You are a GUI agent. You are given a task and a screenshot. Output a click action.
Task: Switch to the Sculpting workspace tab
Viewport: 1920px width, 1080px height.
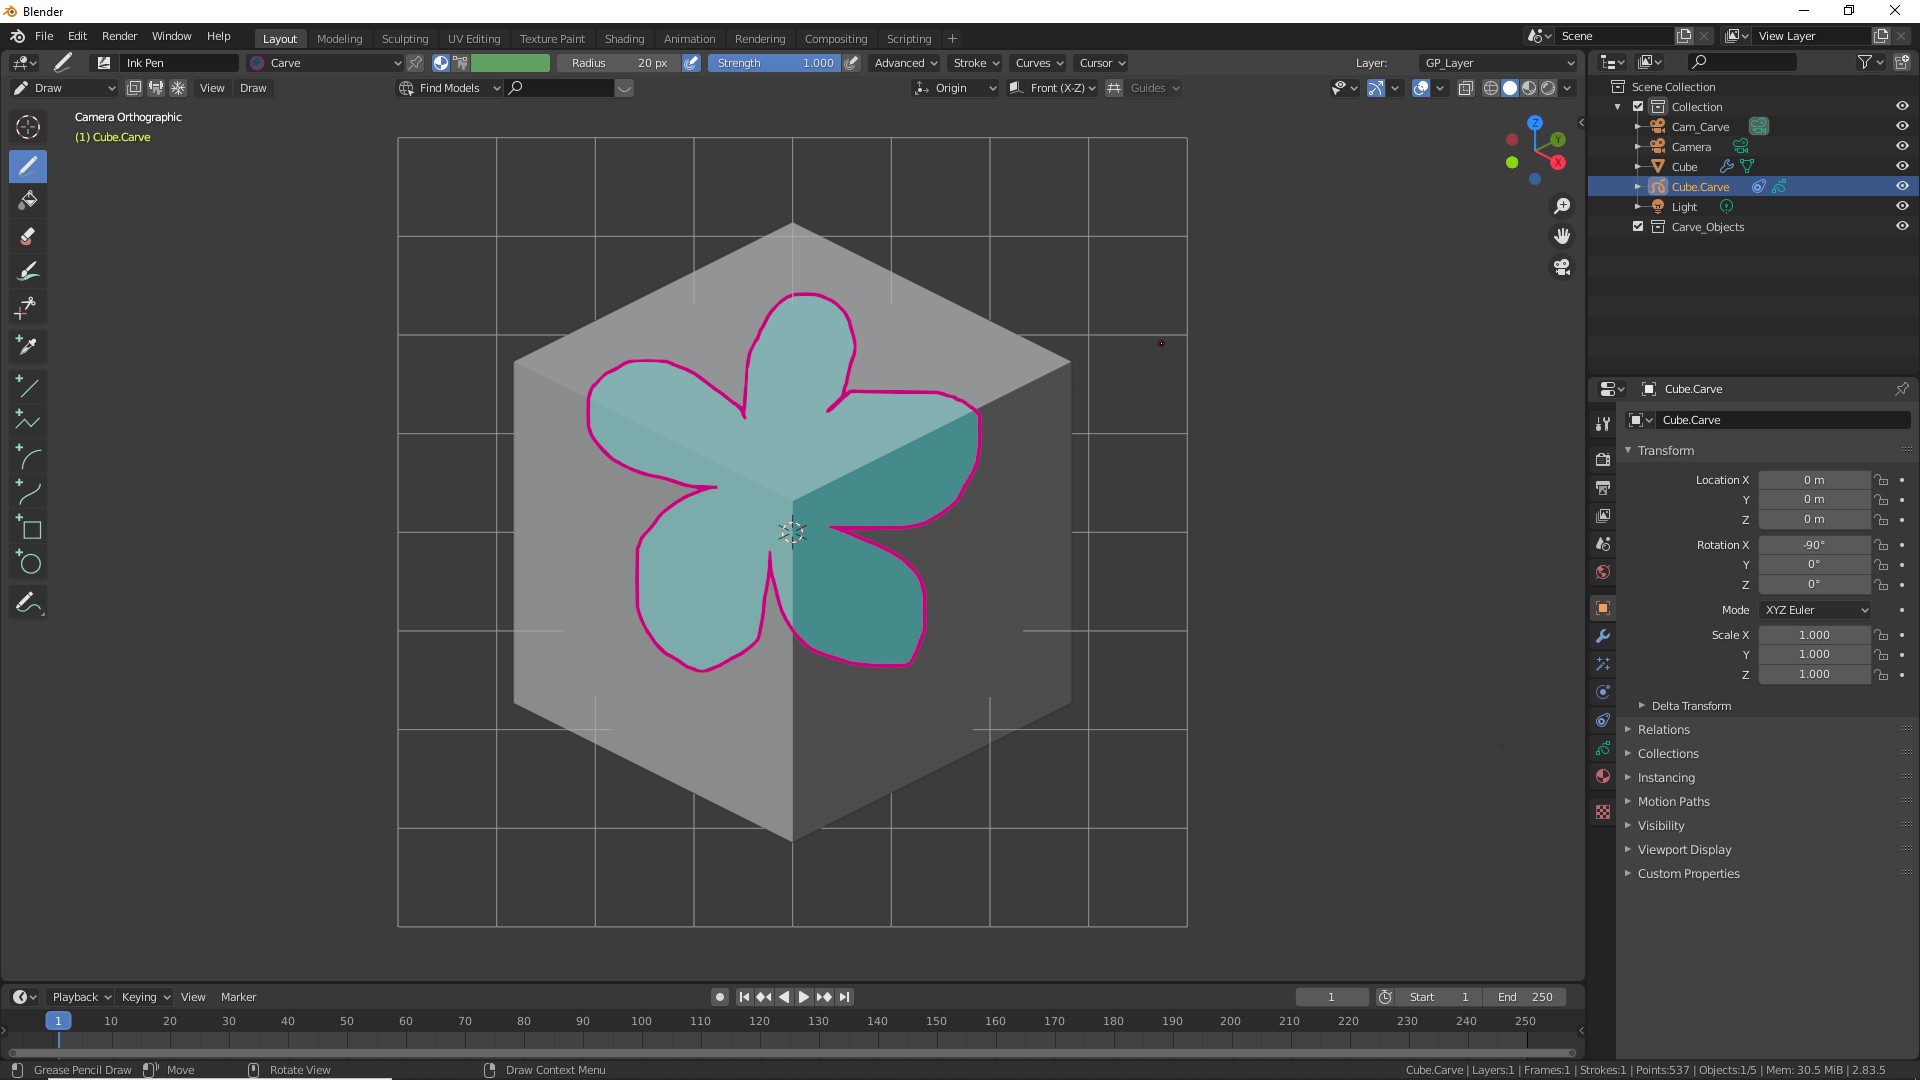point(405,39)
